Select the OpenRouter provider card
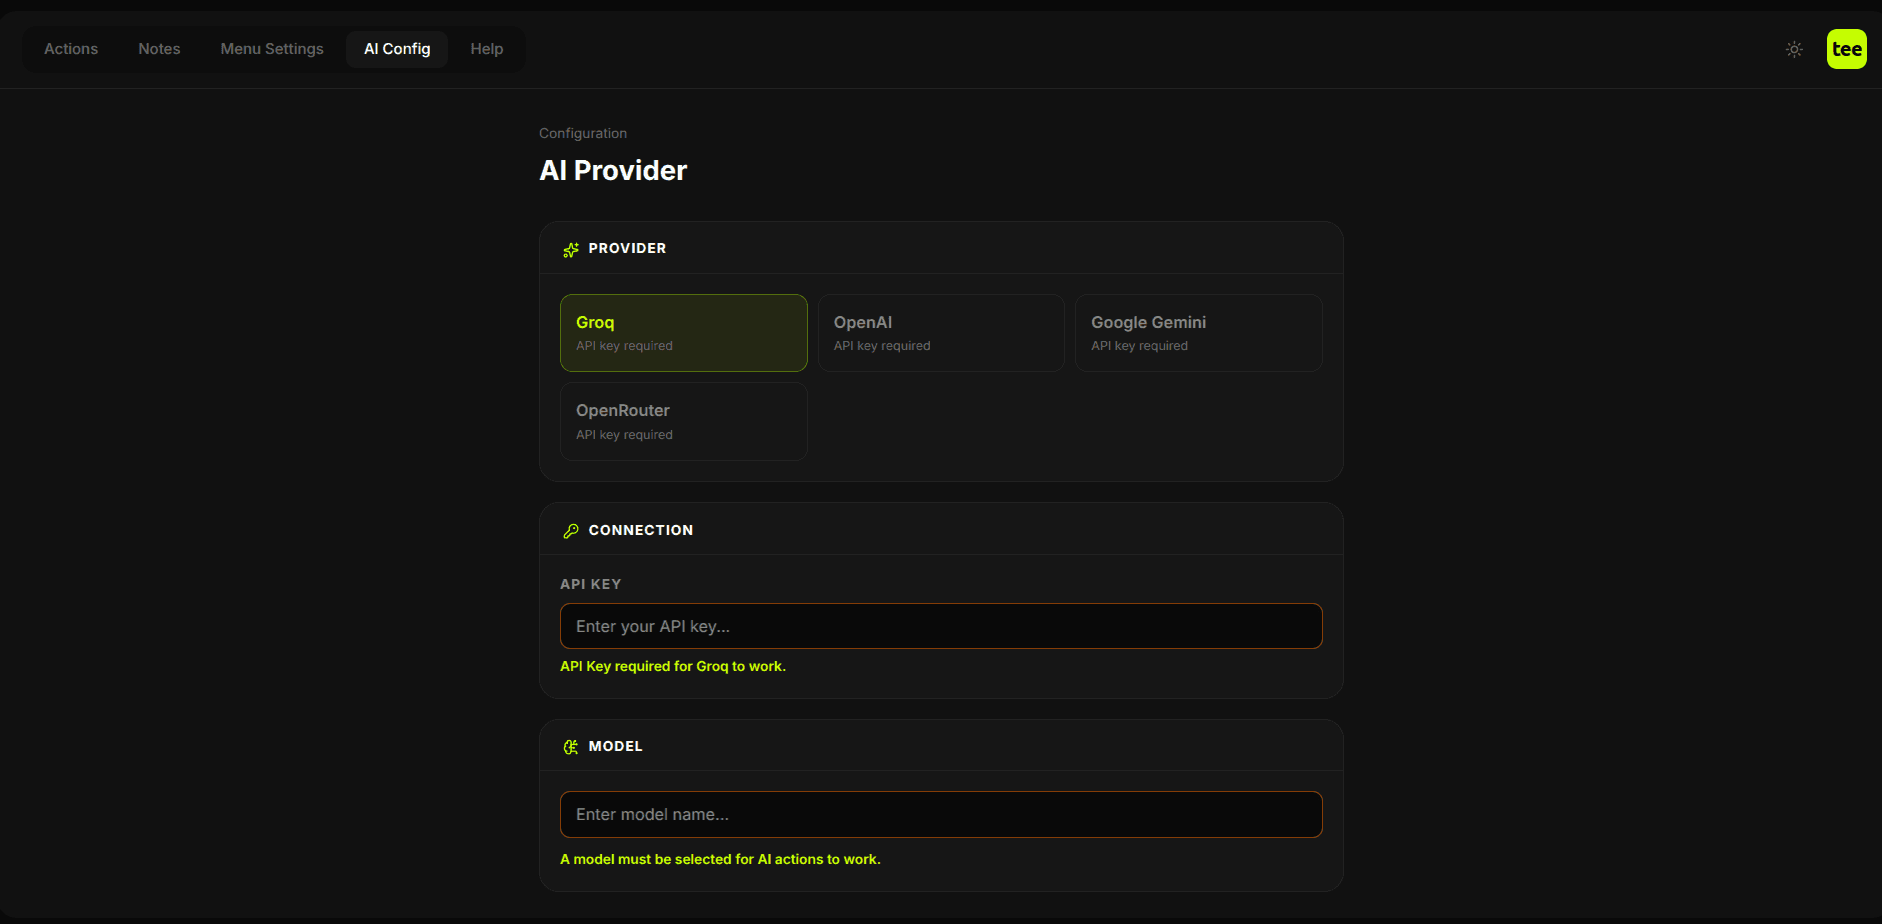1882x924 pixels. point(684,422)
